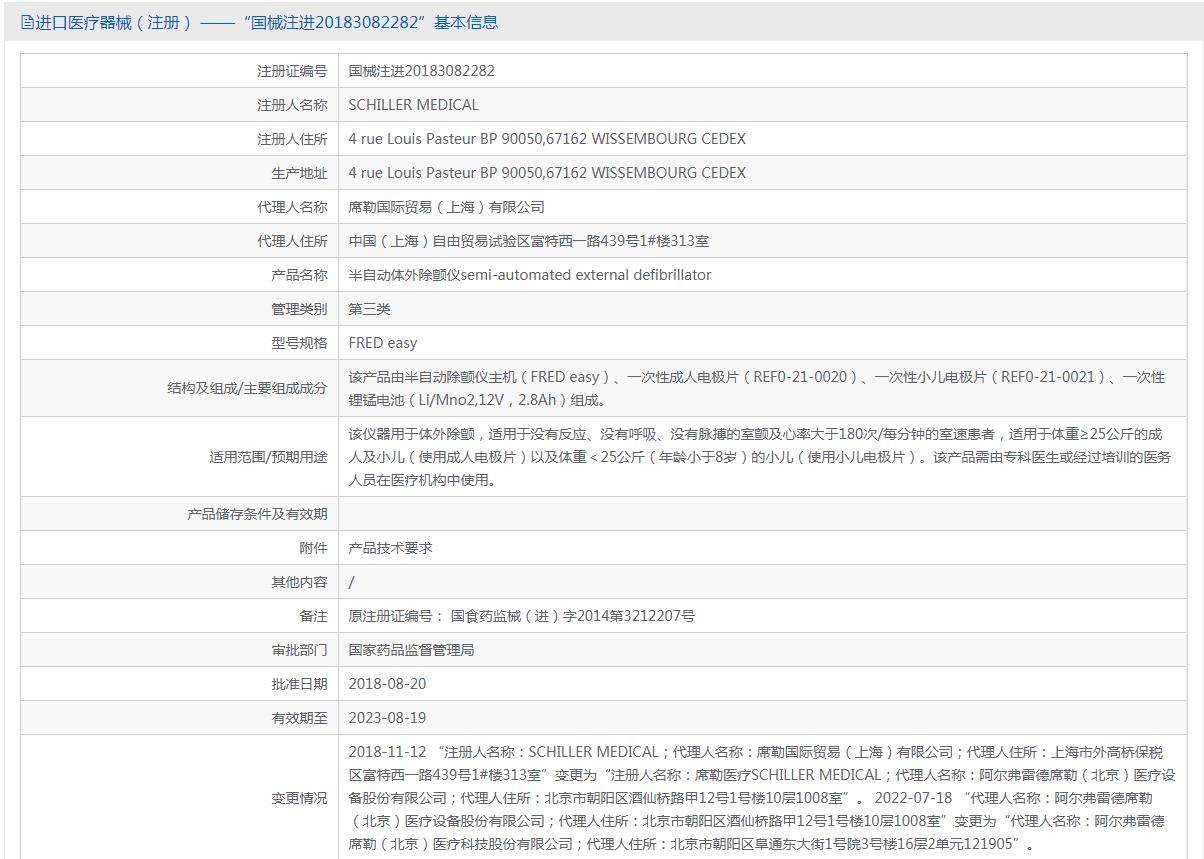The image size is (1204, 859).
Task: Click attachment value 产品技术要求
Action: pyautogui.click(x=390, y=548)
